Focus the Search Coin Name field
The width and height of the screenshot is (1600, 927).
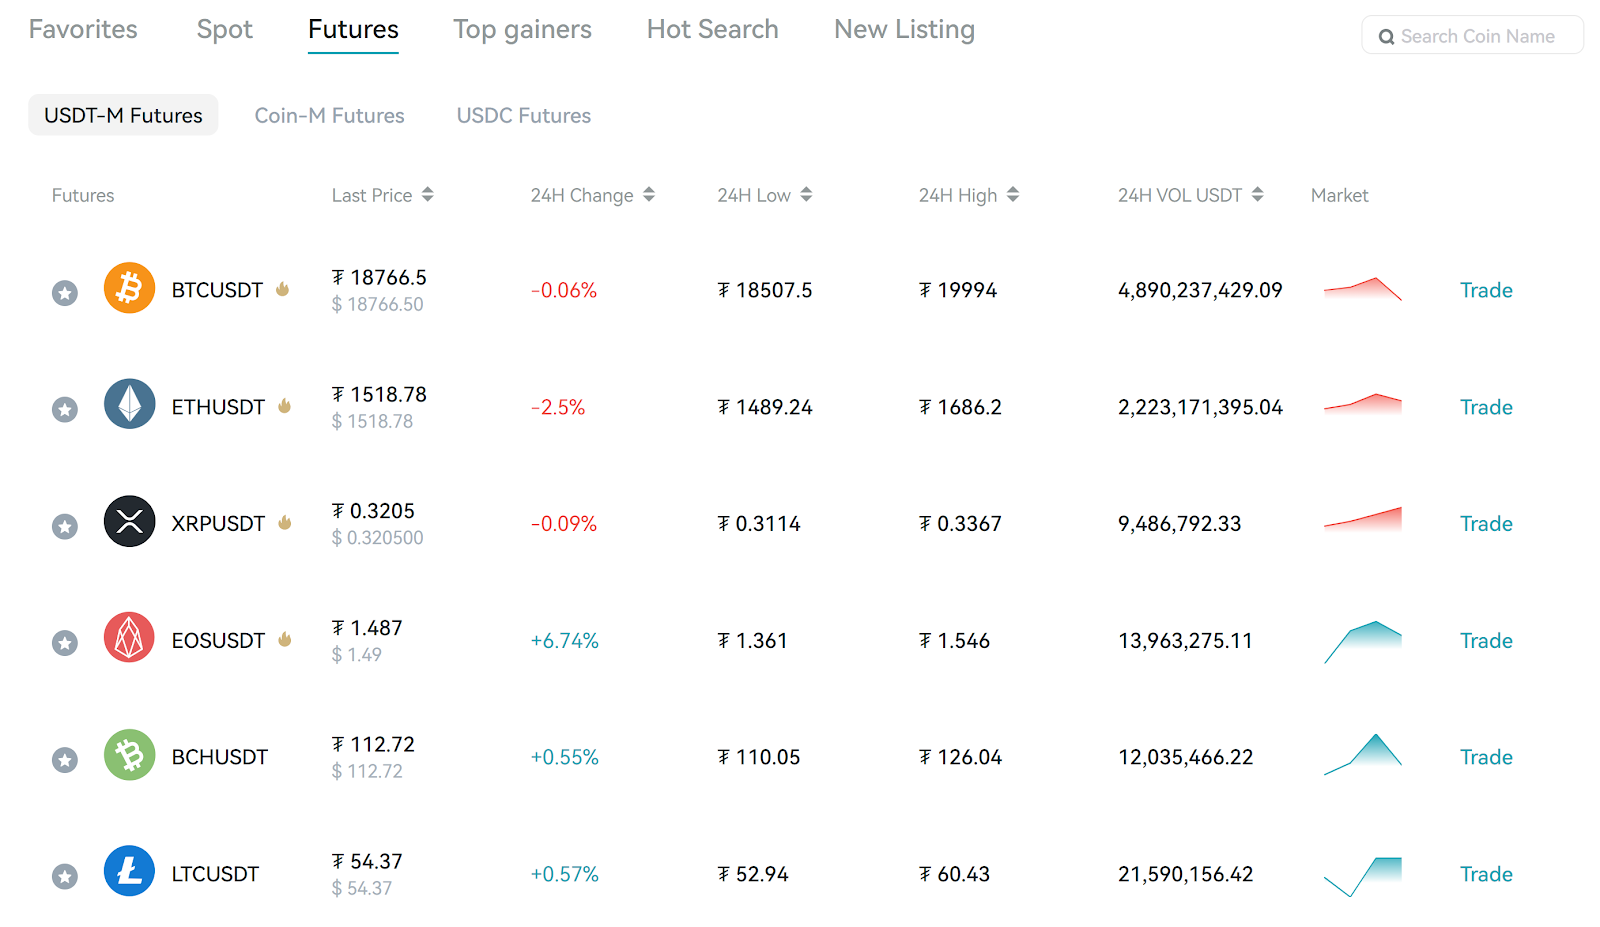[1472, 35]
